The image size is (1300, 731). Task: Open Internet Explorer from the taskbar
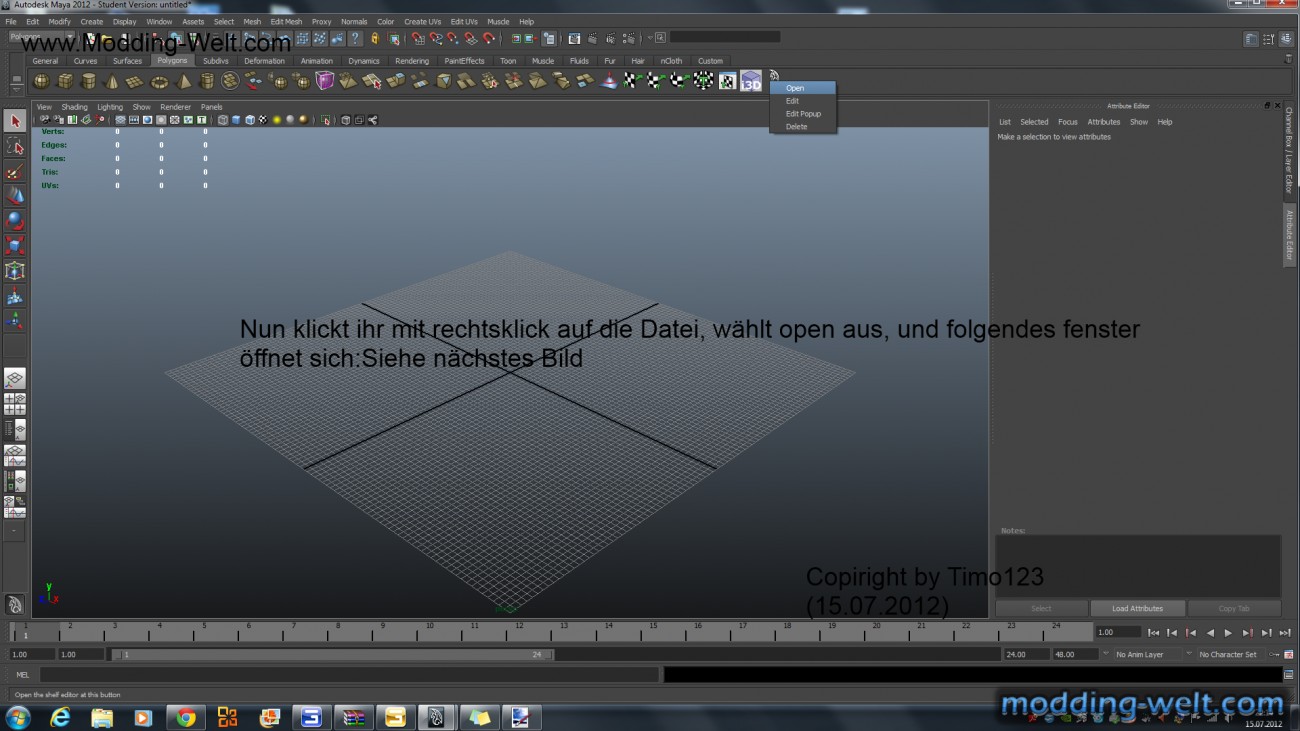pos(60,717)
